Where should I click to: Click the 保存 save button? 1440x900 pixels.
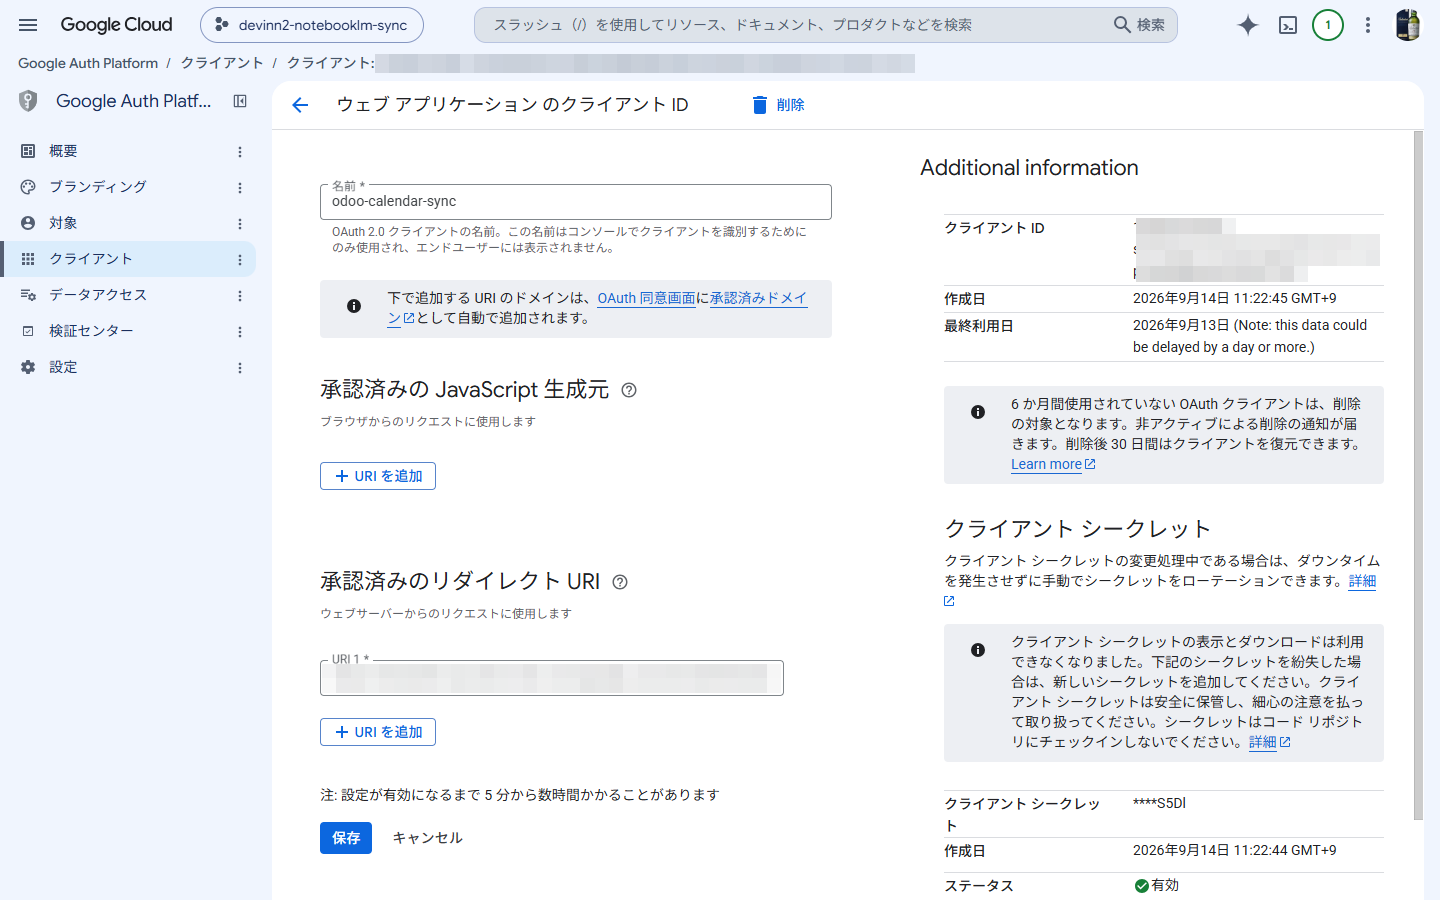coord(346,838)
